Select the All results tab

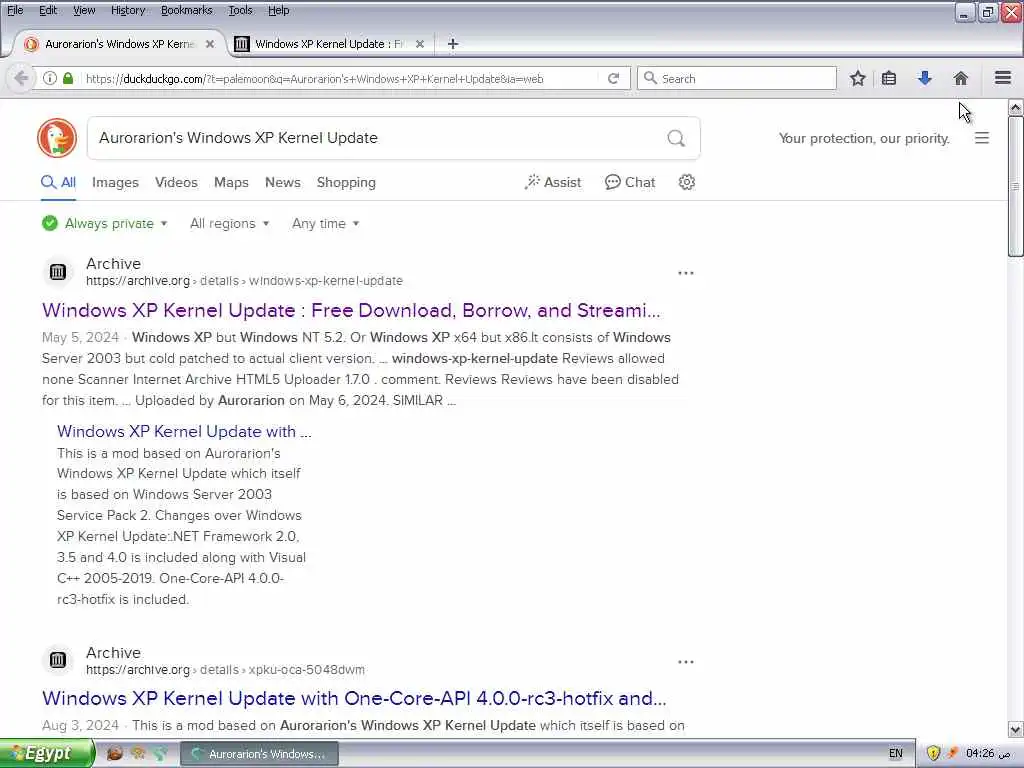click(x=59, y=182)
